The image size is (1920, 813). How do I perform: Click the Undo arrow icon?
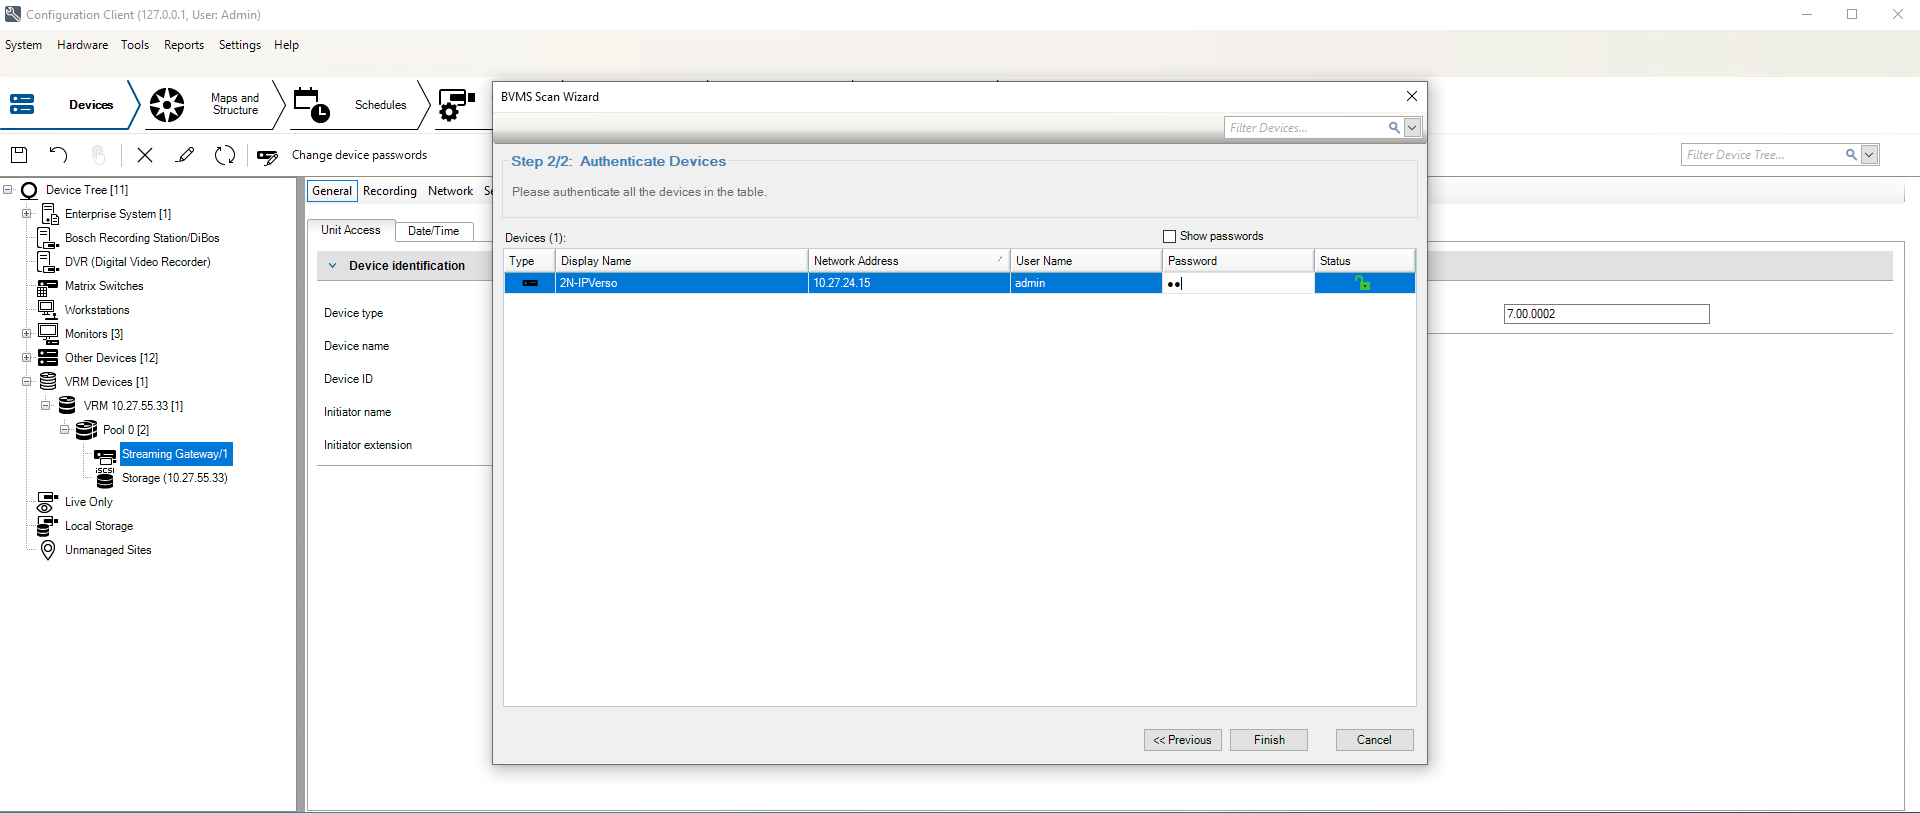(58, 155)
